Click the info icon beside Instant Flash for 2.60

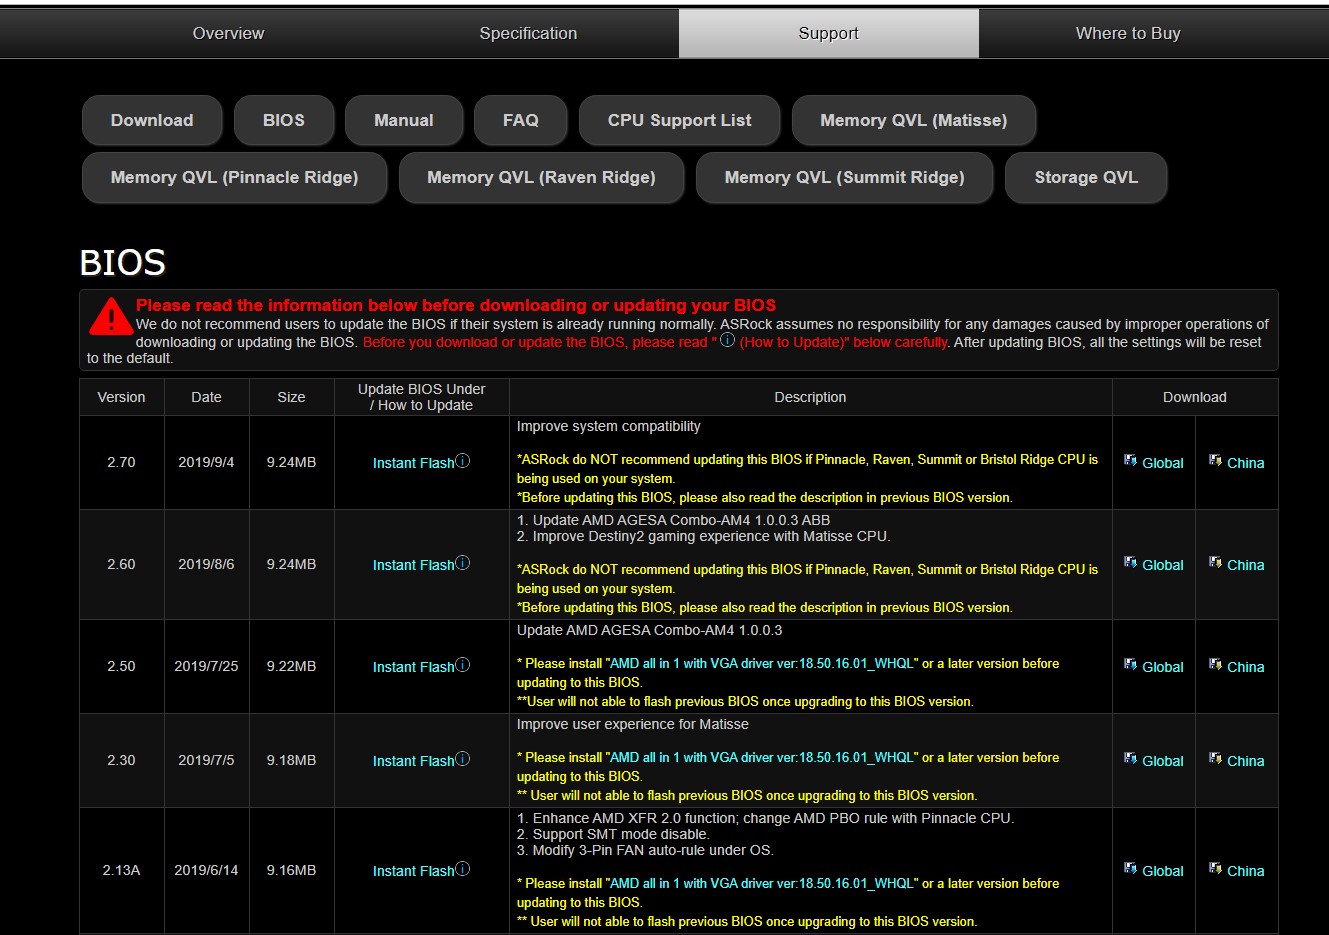463,563
